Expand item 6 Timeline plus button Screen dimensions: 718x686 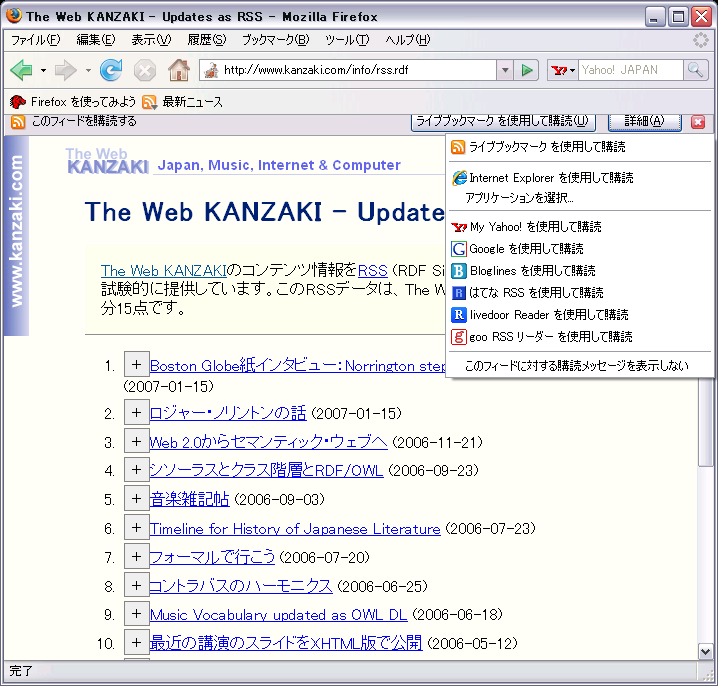coord(136,528)
